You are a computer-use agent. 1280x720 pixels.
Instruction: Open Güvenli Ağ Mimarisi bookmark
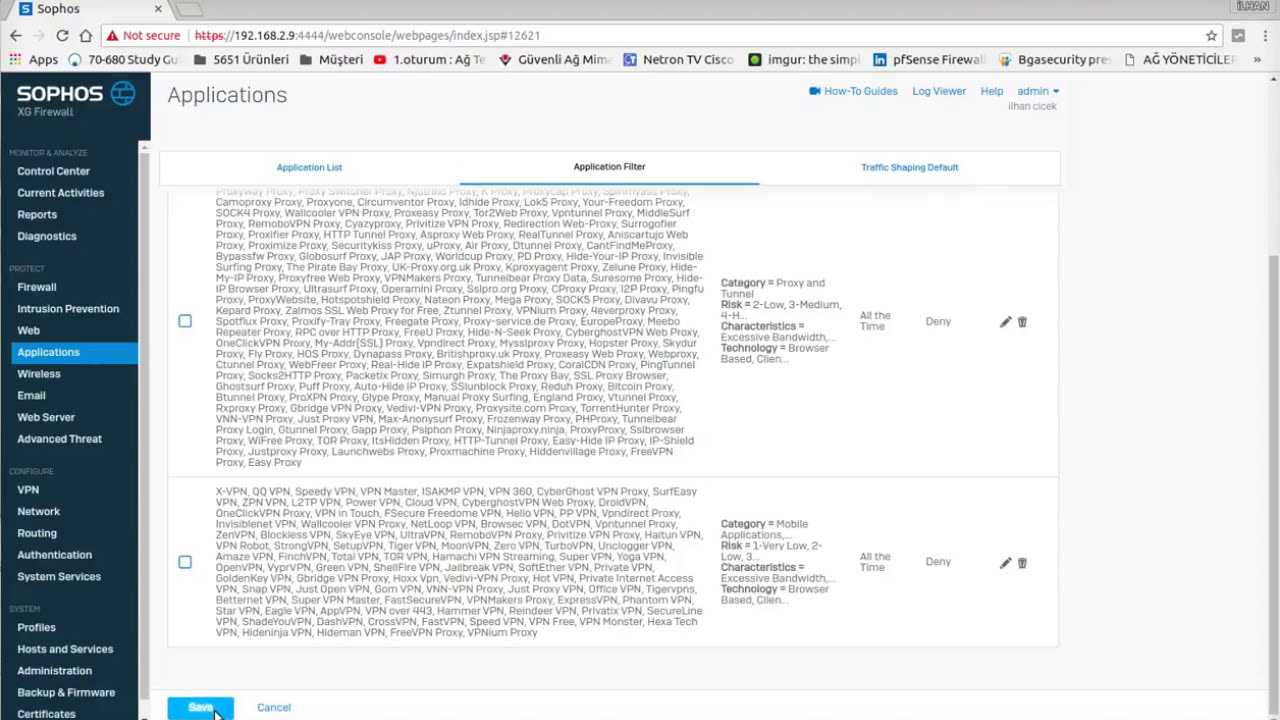point(554,60)
